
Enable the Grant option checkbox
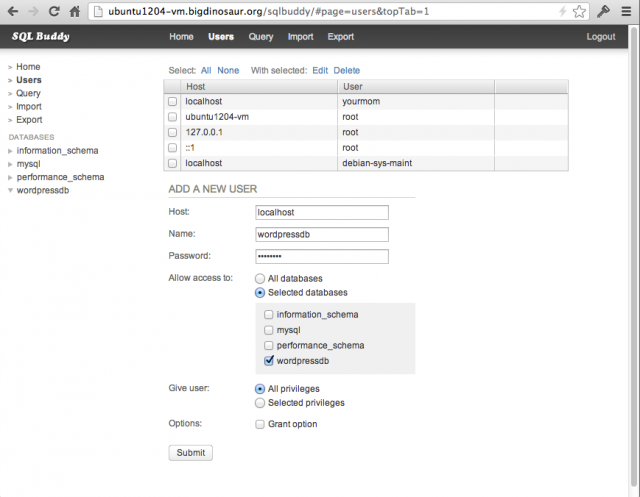tap(260, 424)
